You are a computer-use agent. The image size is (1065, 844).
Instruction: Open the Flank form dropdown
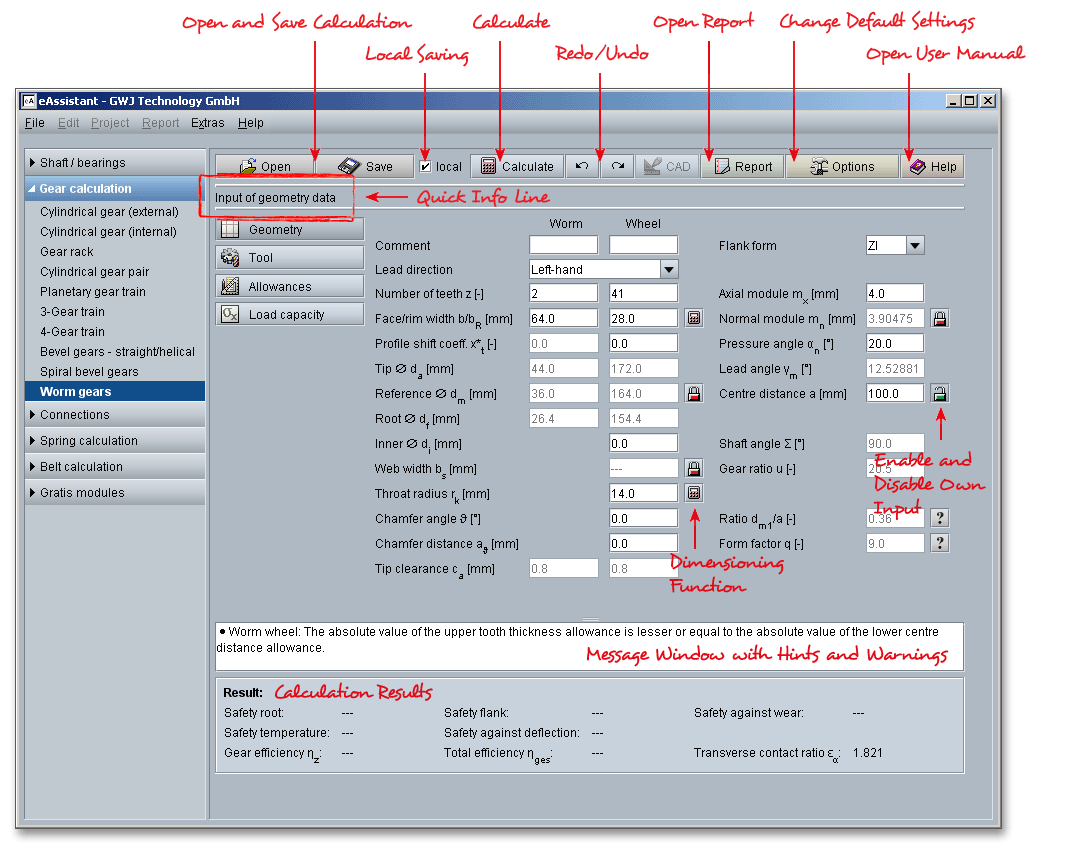click(914, 246)
